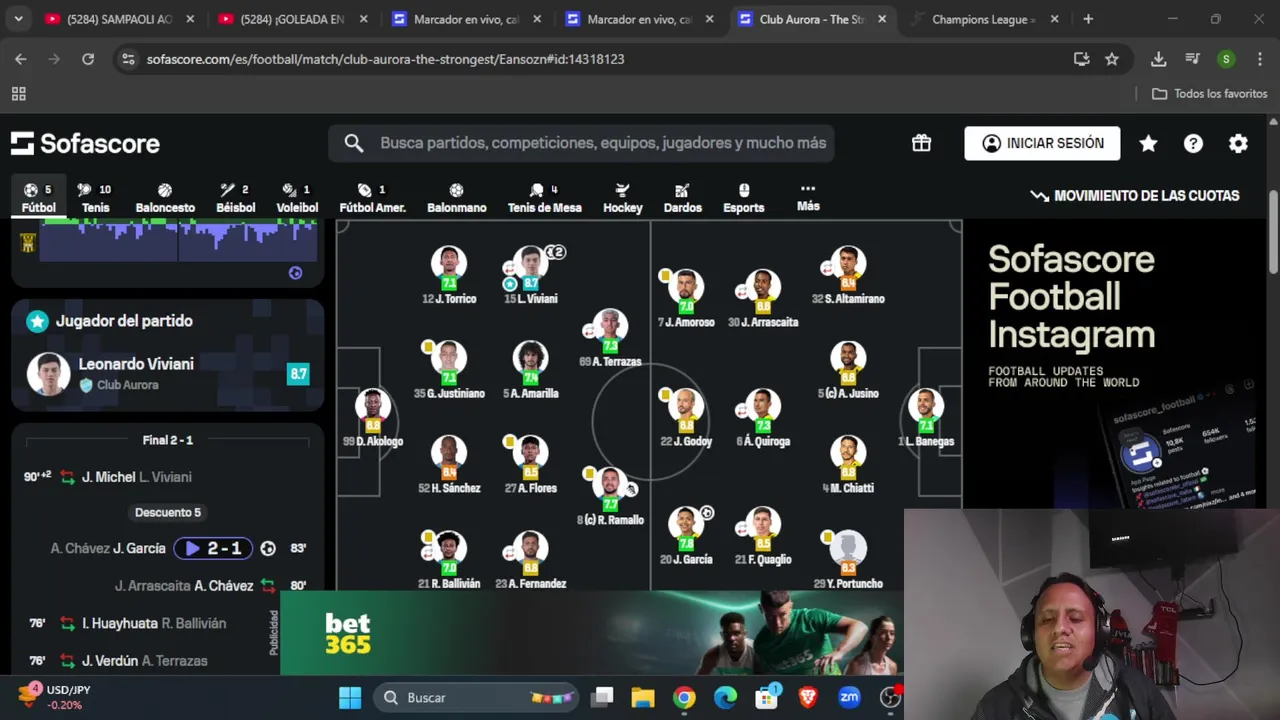Open Chrome tab search dropdown arrow
The height and width of the screenshot is (720, 1280).
pos(19,19)
